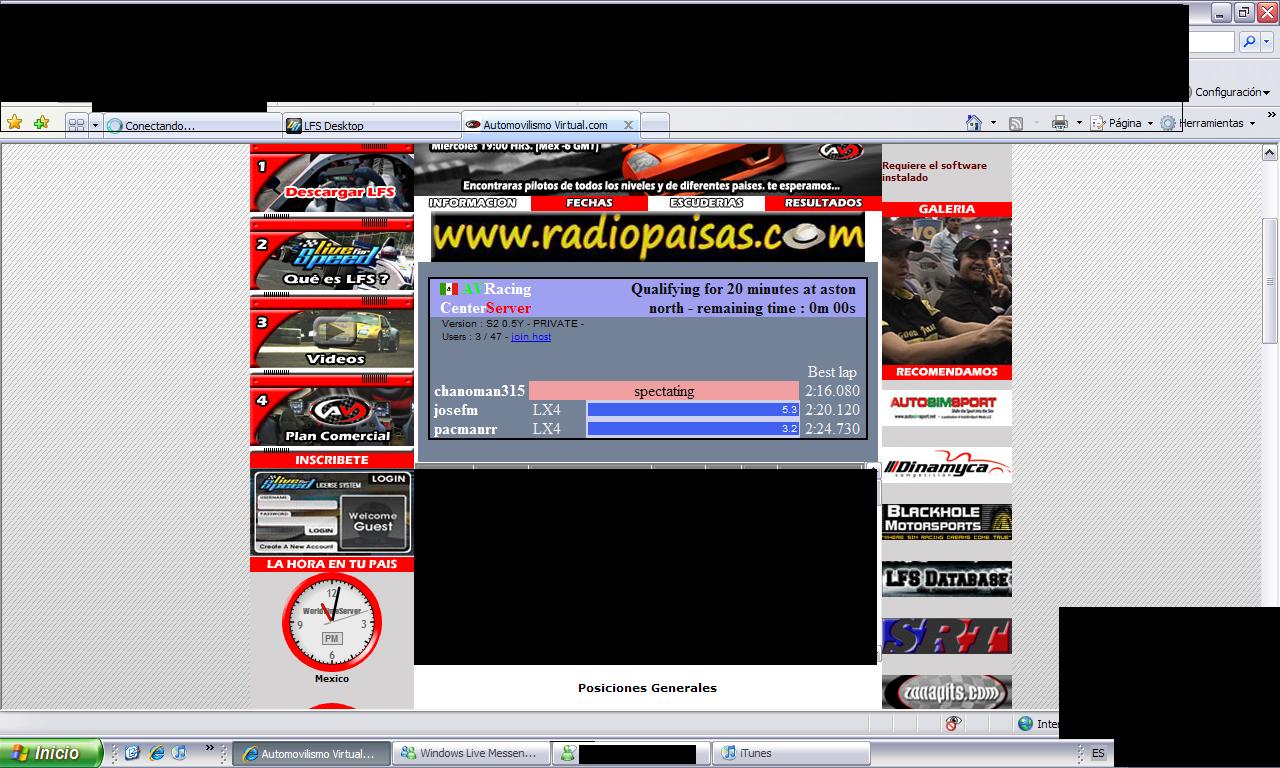Expand hidden Quick Launch icons chevron
Viewport: 1280px width, 768px height.
pyautogui.click(x=209, y=748)
